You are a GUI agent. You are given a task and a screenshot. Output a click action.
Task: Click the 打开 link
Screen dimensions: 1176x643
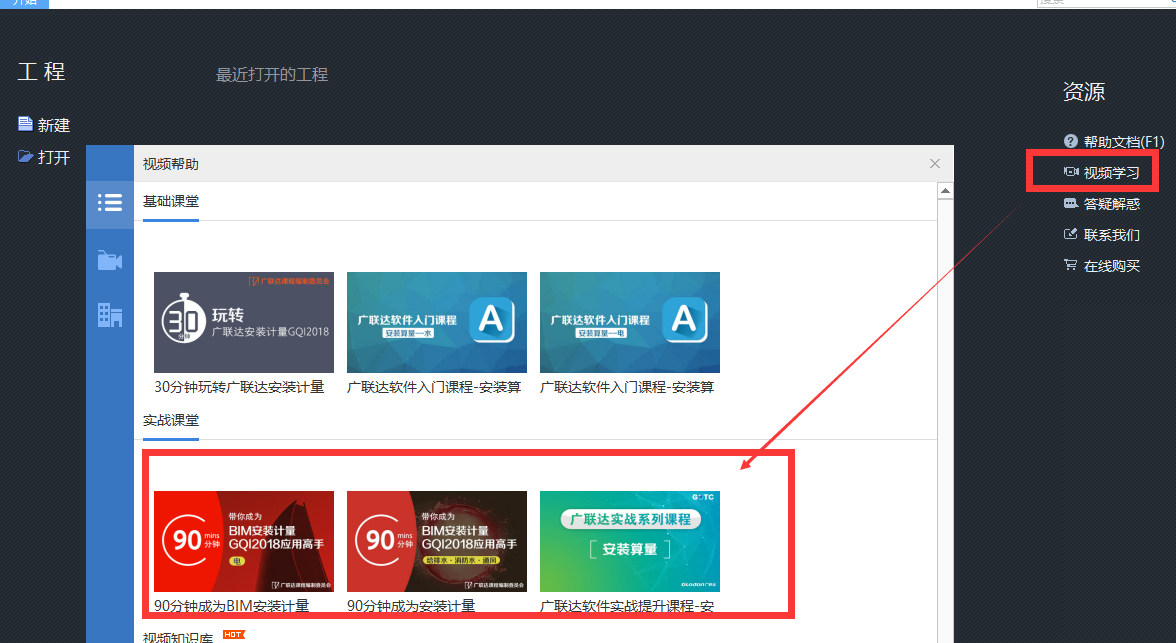tap(53, 158)
